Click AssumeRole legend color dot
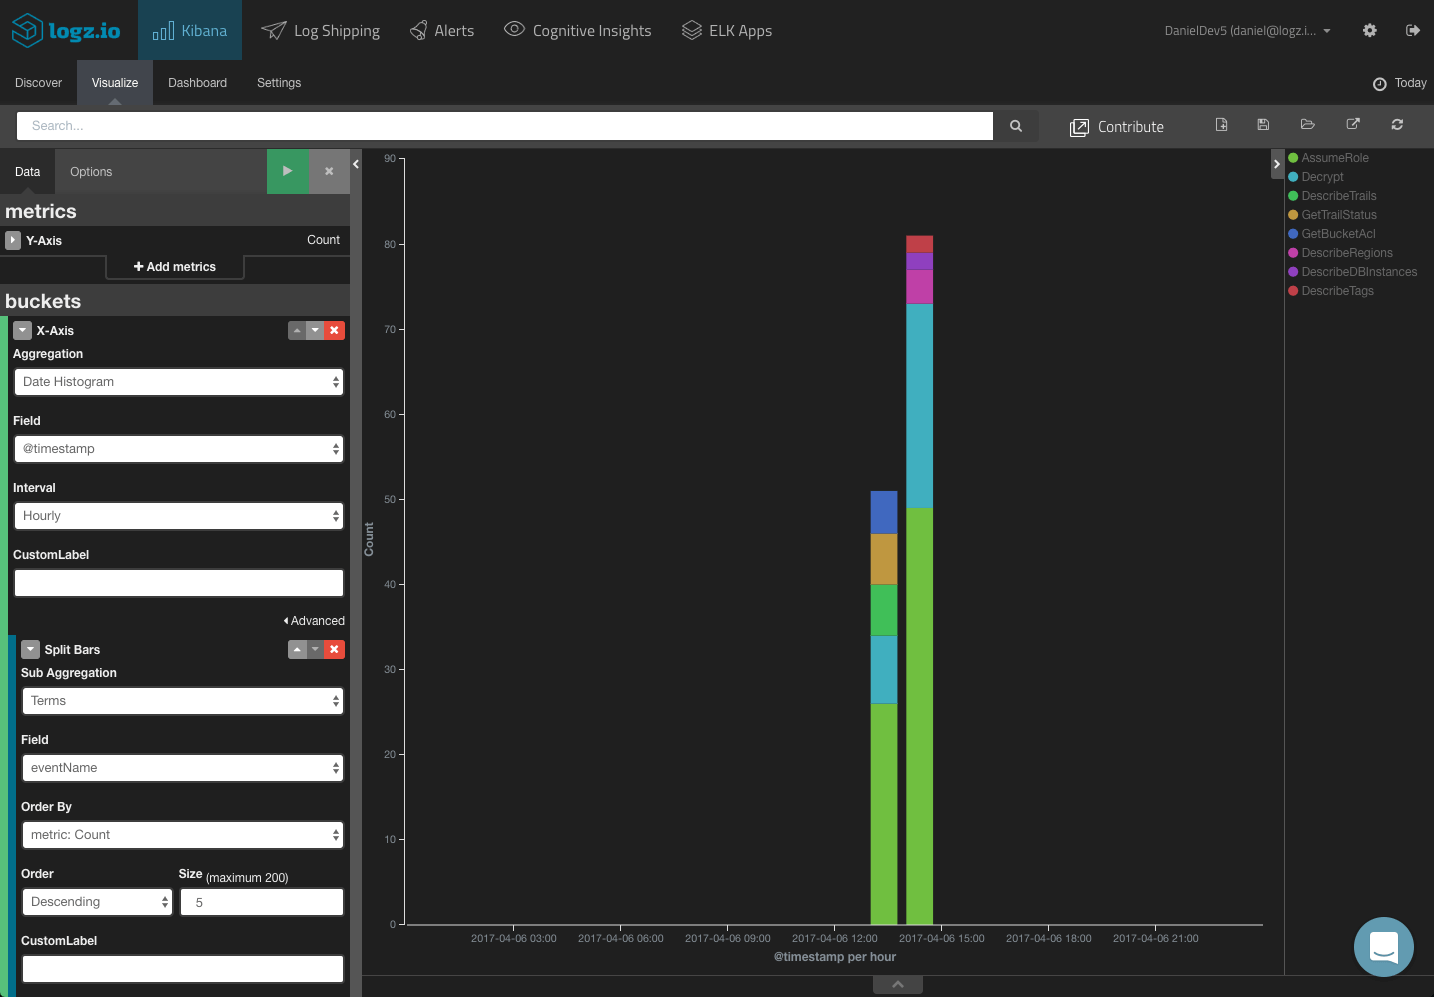The image size is (1434, 997). click(x=1293, y=158)
